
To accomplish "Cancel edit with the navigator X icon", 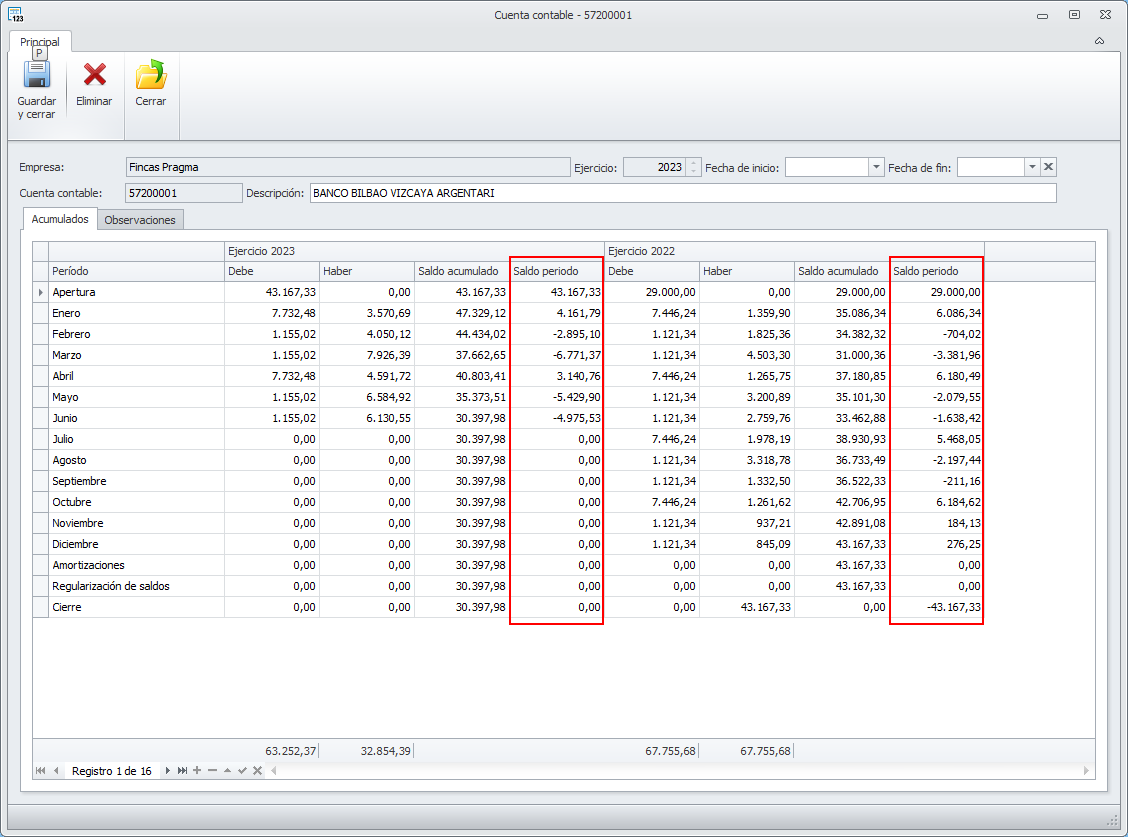I will (x=257, y=771).
